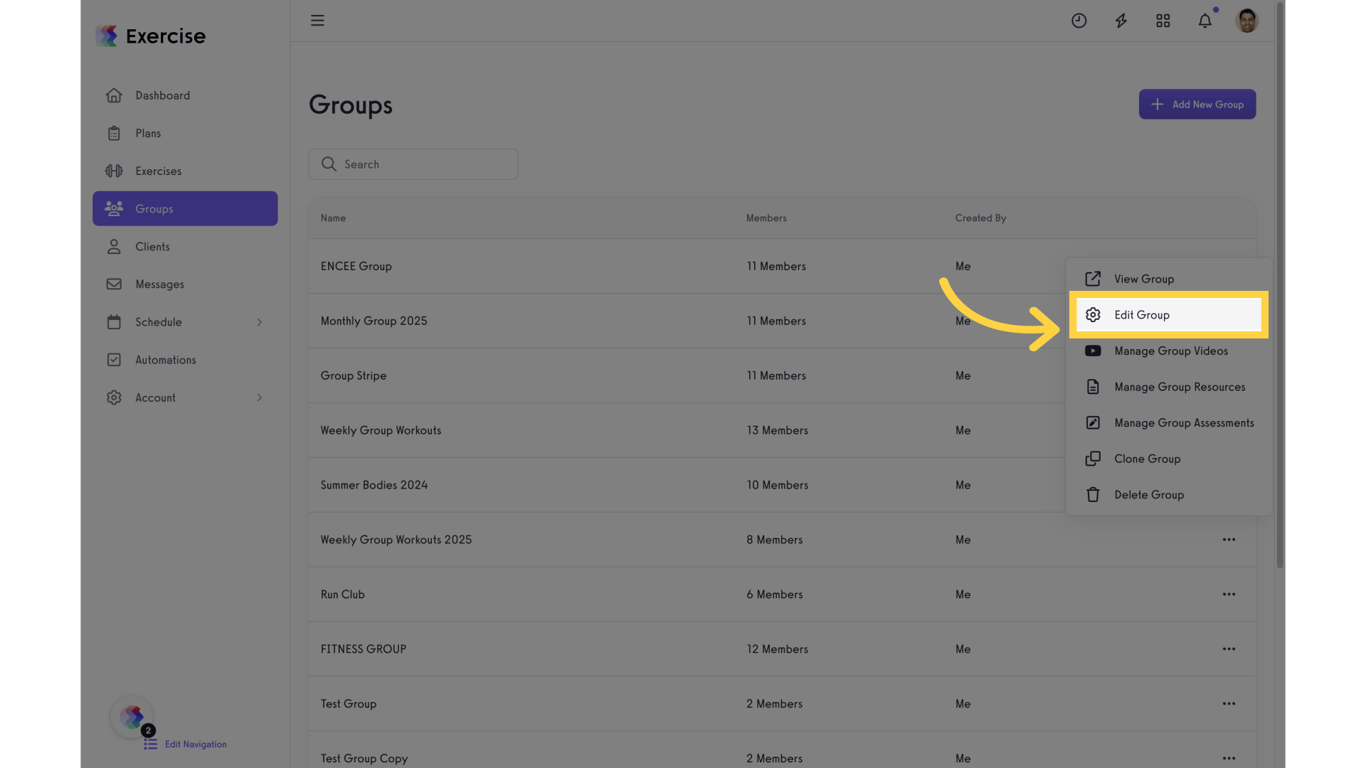Open the time tracking clock icon
1366x768 pixels.
(x=1079, y=20)
